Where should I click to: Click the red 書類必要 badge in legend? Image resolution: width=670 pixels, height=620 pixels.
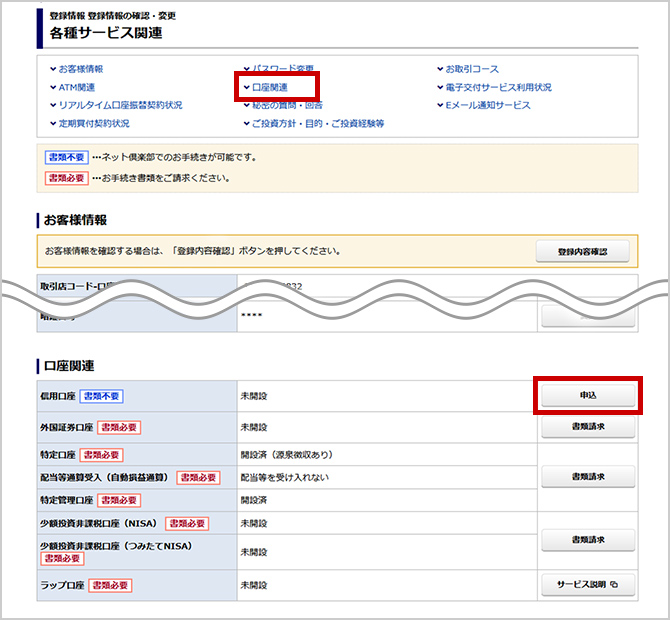click(x=65, y=178)
